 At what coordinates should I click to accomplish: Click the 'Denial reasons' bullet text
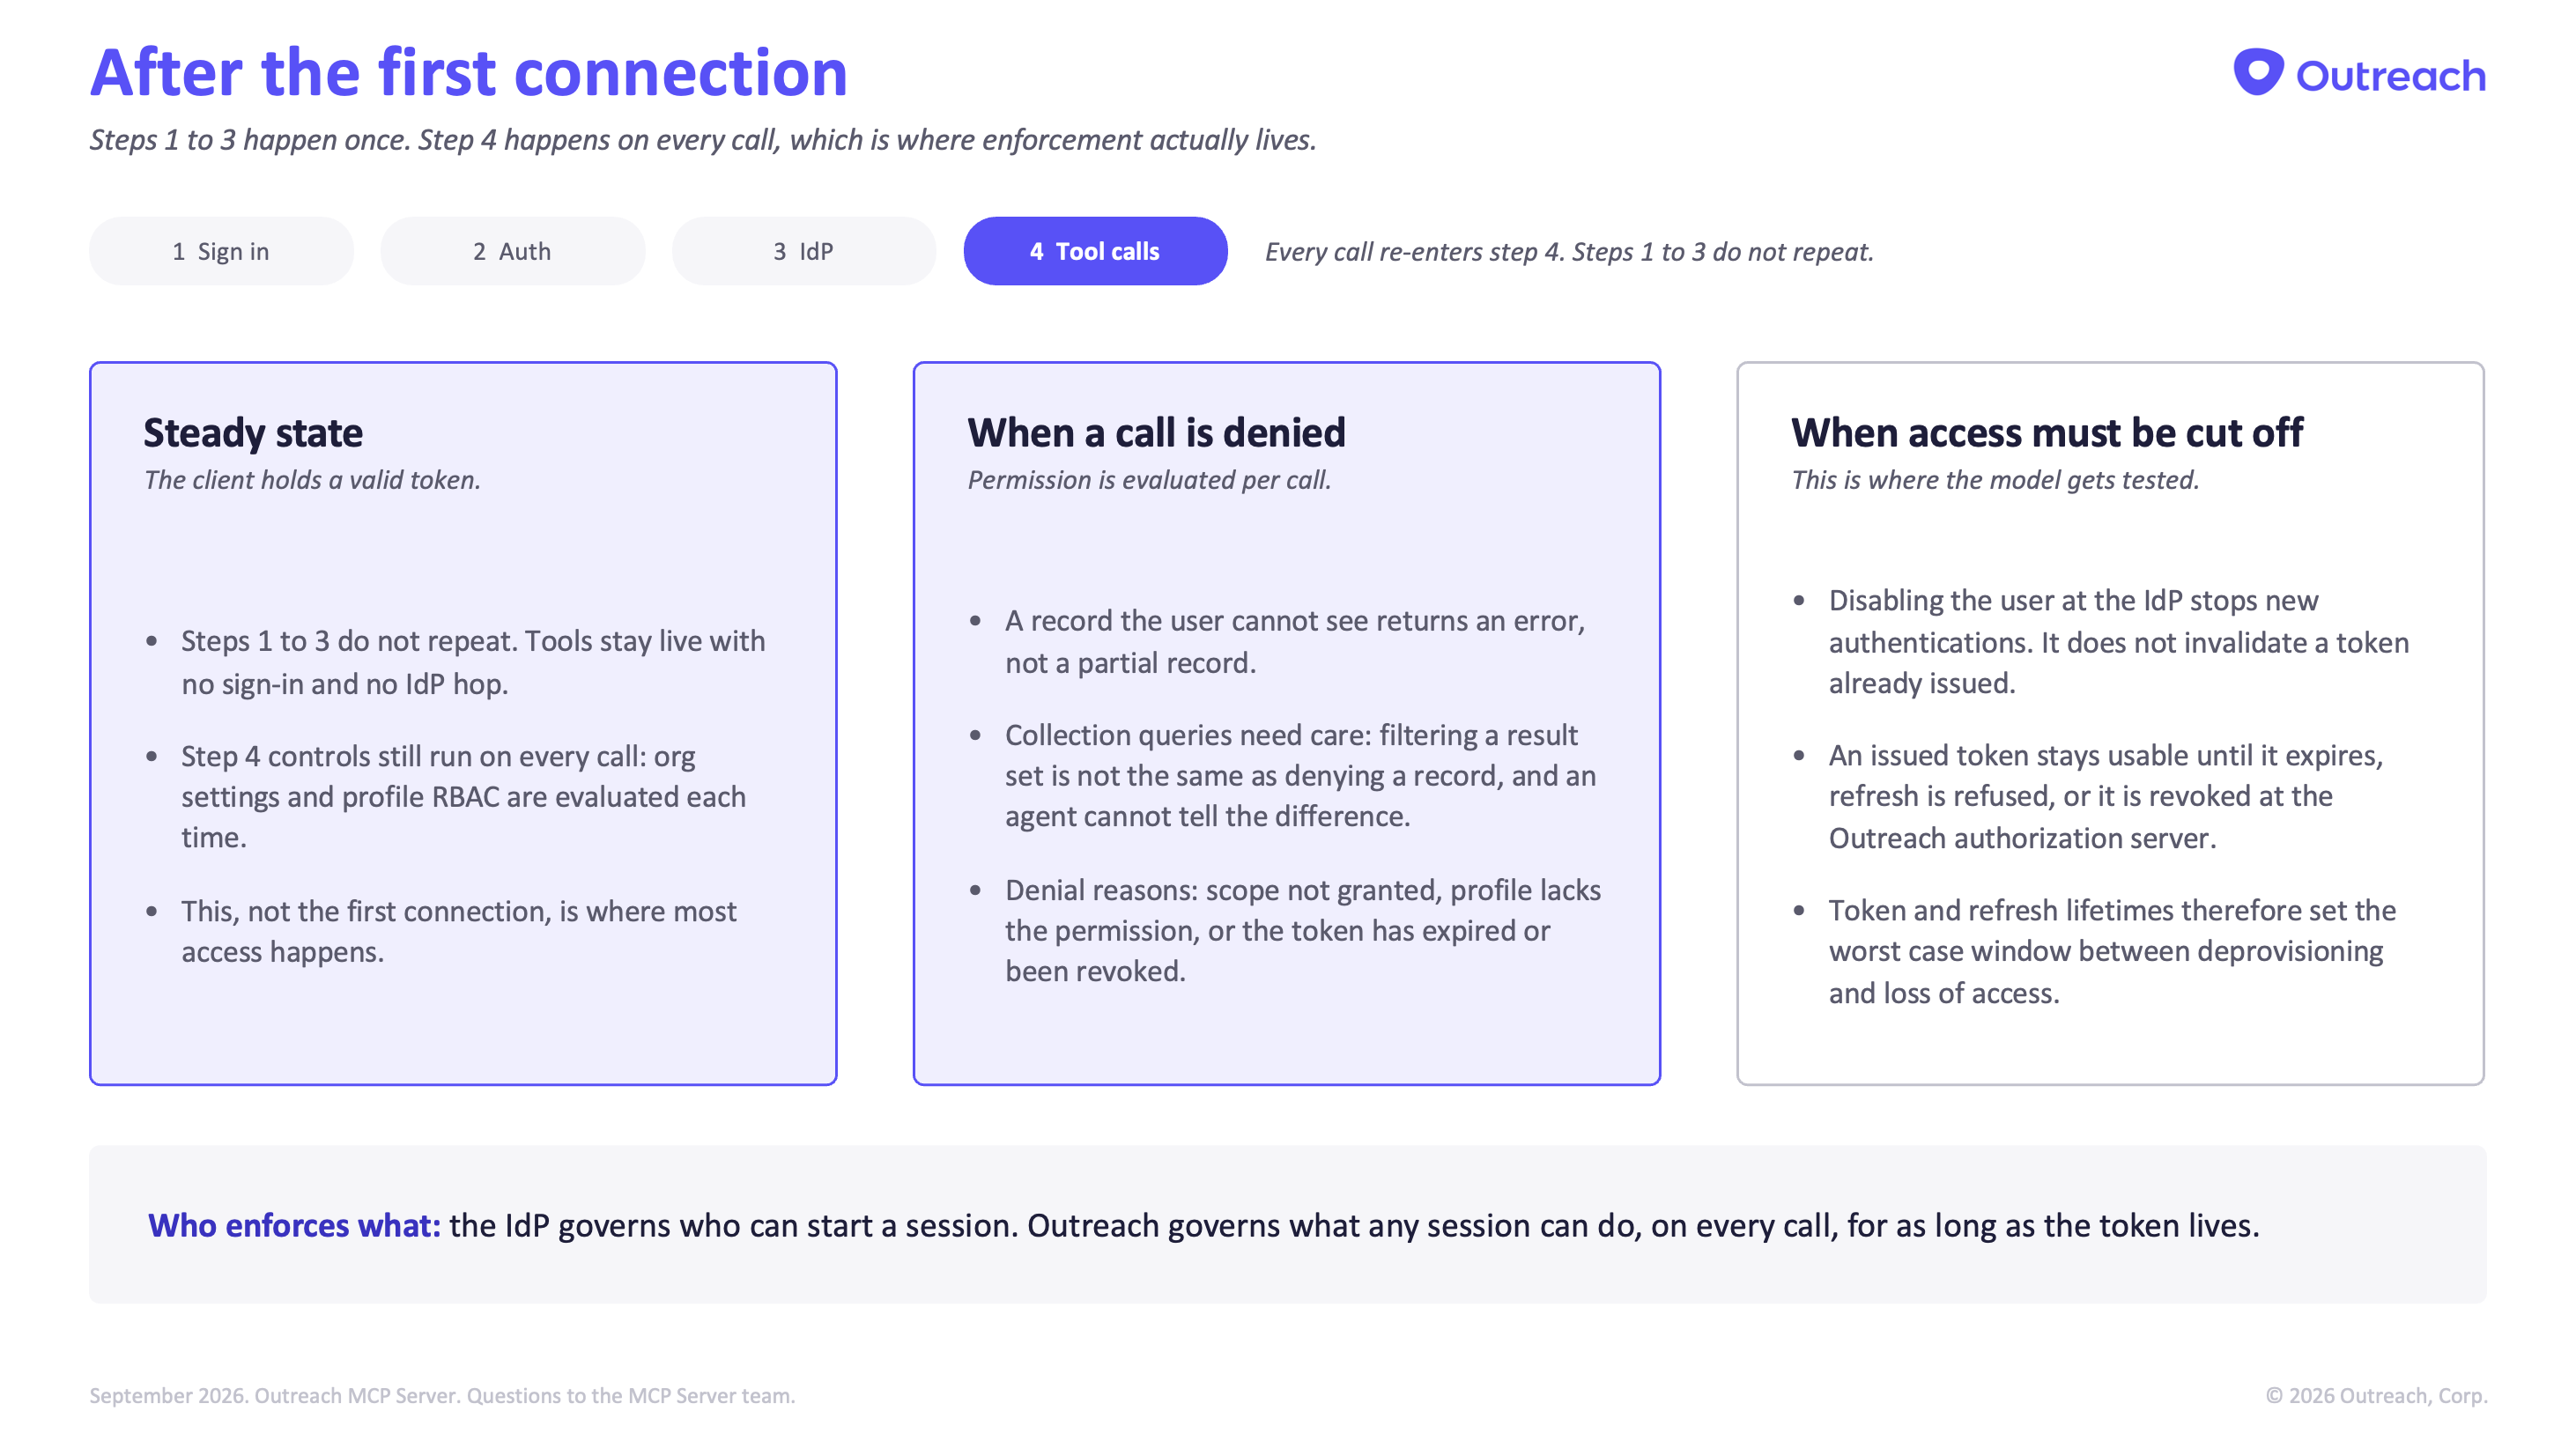click(x=1302, y=931)
